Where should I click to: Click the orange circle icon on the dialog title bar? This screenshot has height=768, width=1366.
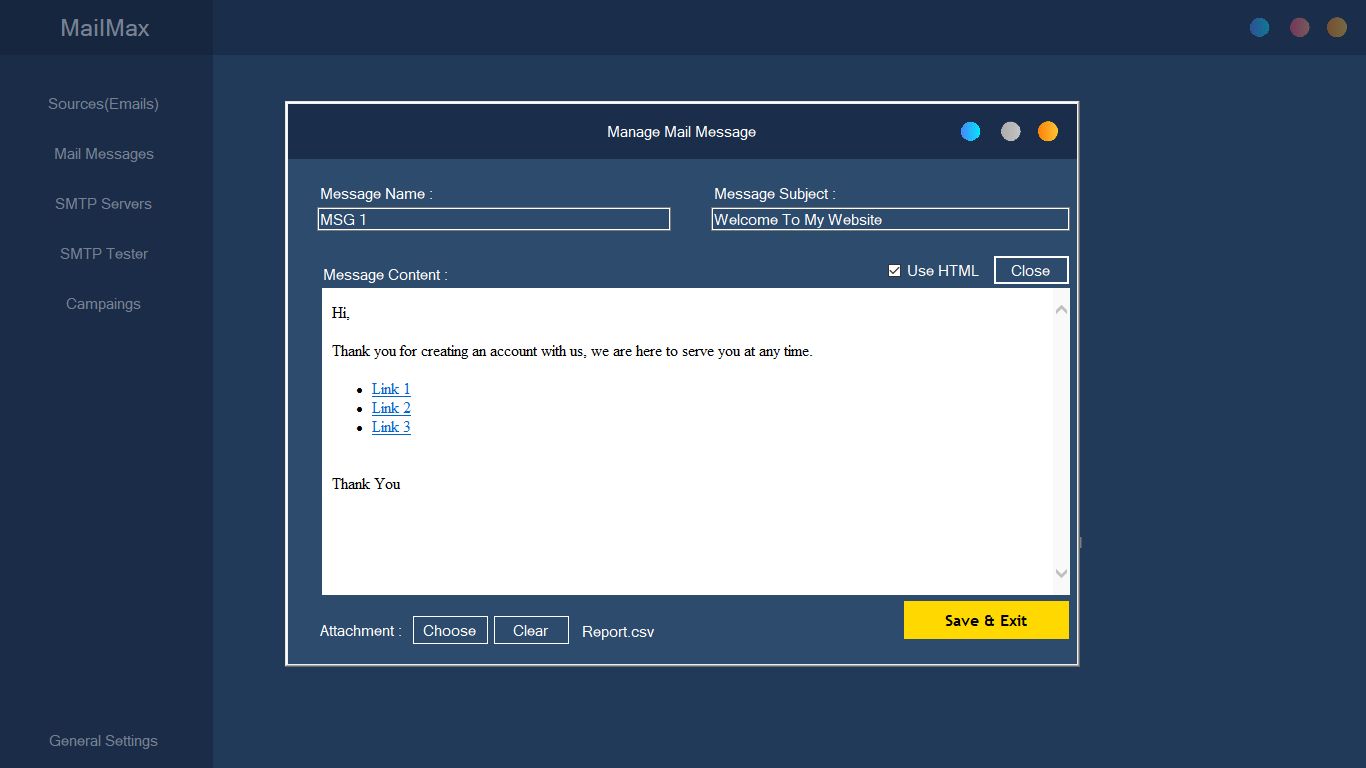coord(1048,131)
